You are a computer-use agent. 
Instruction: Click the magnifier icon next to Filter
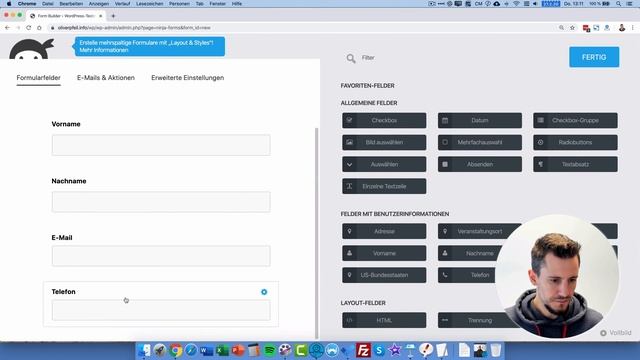coord(351,58)
